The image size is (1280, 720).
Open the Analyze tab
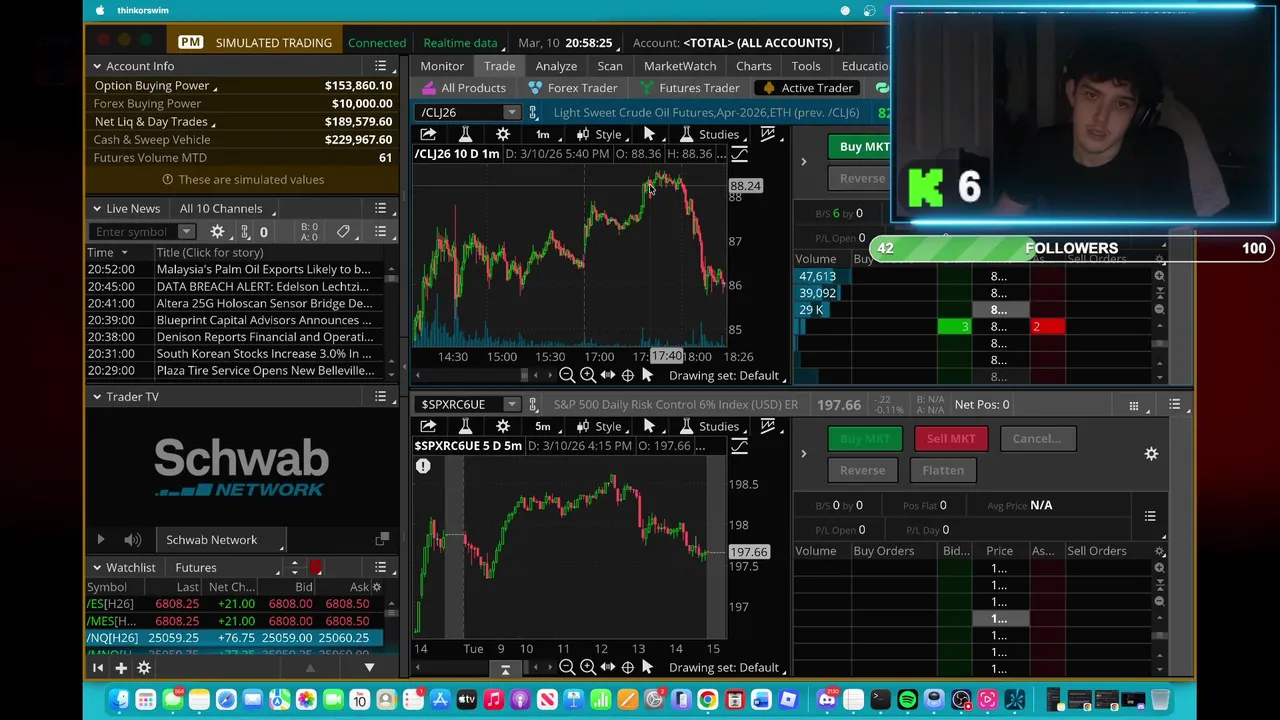tap(556, 66)
